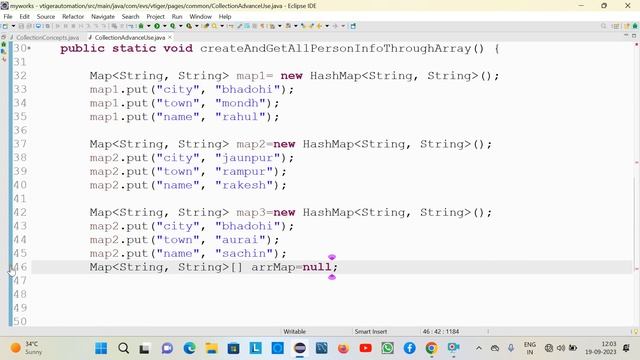Open the File menu
Viewport: 640px width, 360px height.
(x=8, y=16)
